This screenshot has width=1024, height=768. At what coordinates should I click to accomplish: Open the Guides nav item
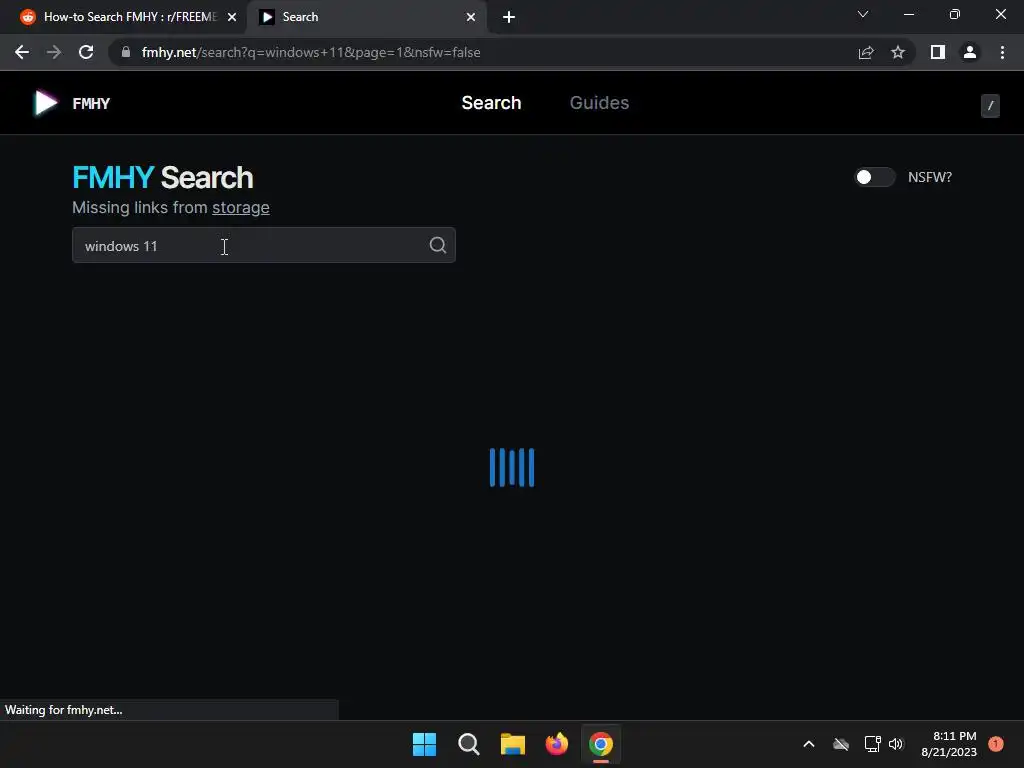[599, 103]
